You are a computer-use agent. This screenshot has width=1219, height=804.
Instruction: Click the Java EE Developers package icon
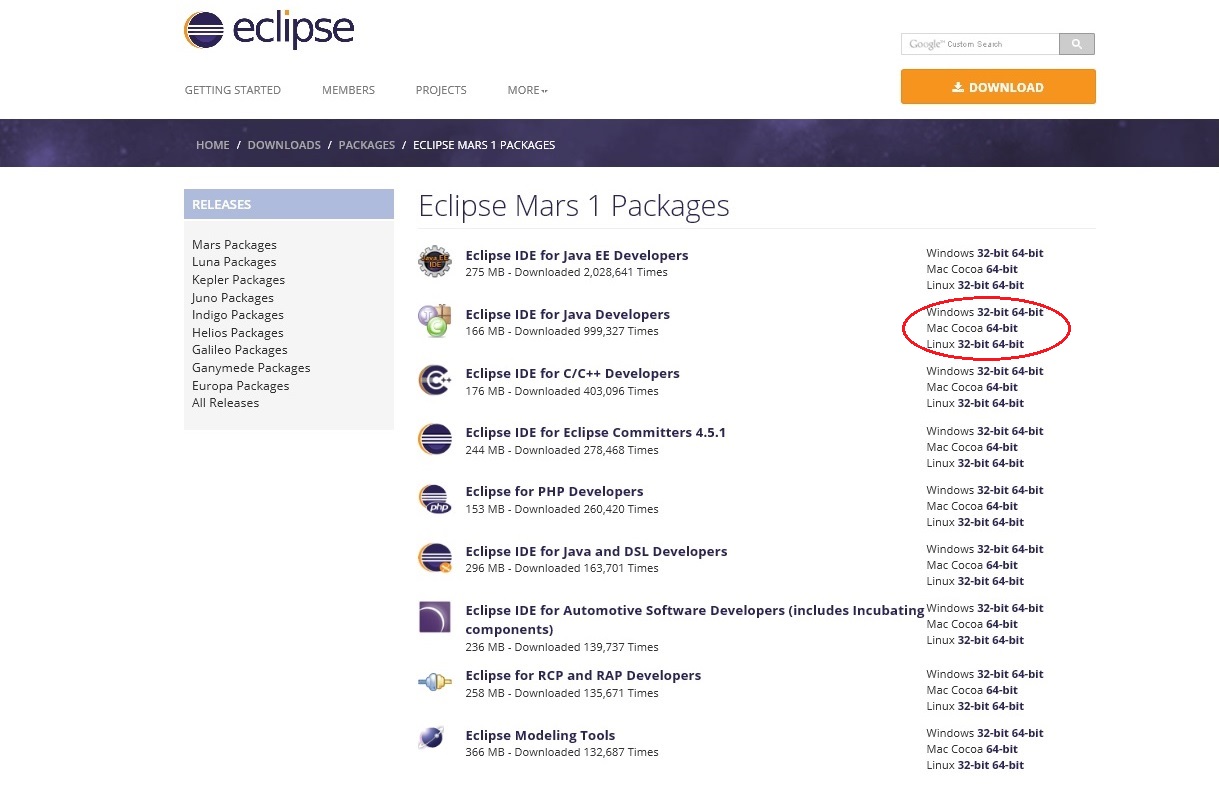[435, 262]
